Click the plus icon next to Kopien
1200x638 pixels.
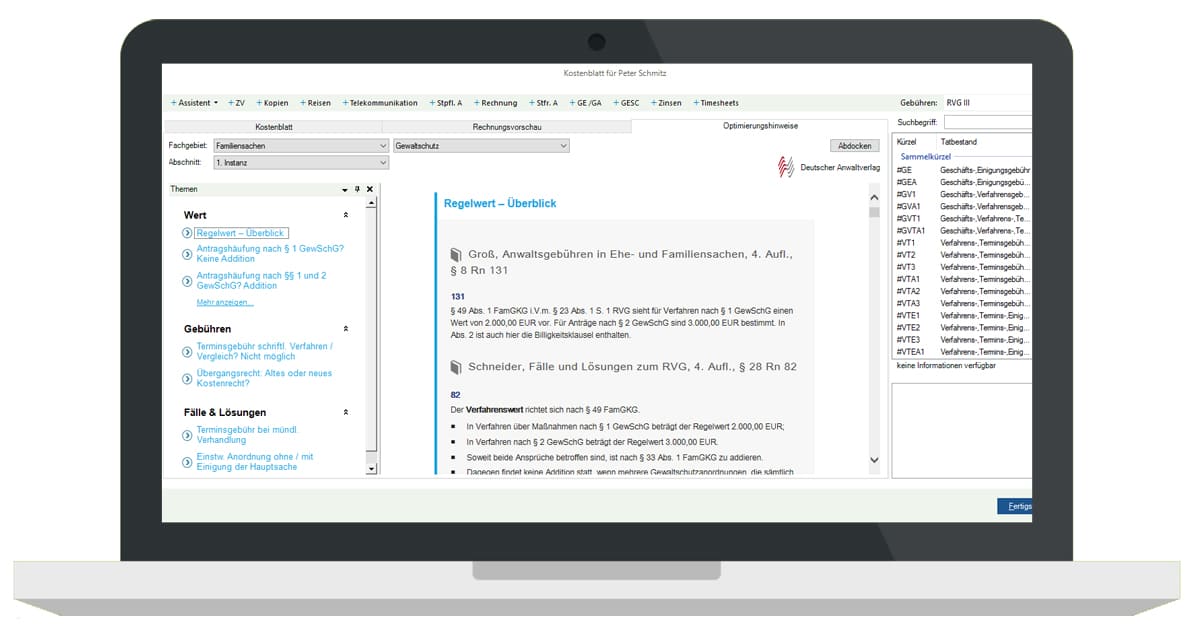coord(259,103)
